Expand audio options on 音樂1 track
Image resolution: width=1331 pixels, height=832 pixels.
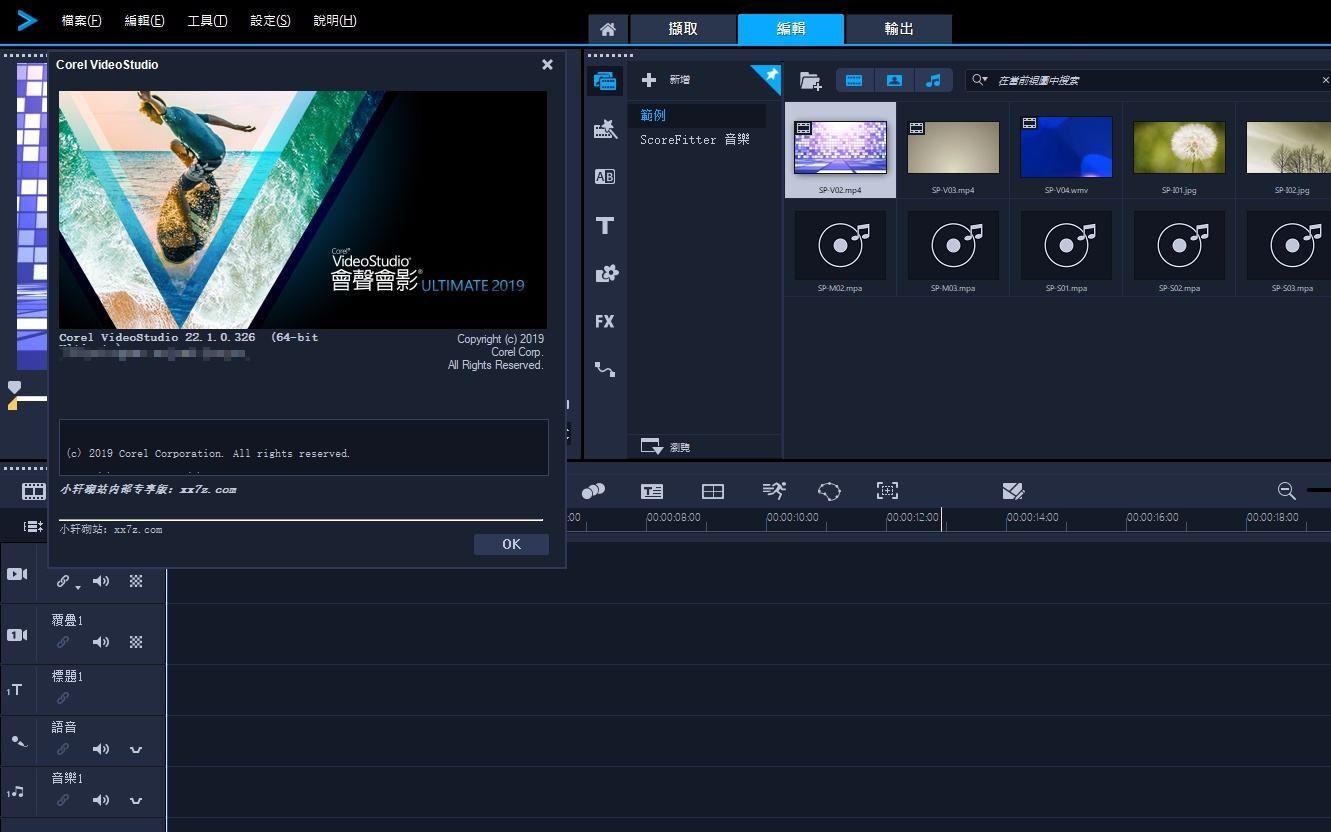(x=136, y=800)
